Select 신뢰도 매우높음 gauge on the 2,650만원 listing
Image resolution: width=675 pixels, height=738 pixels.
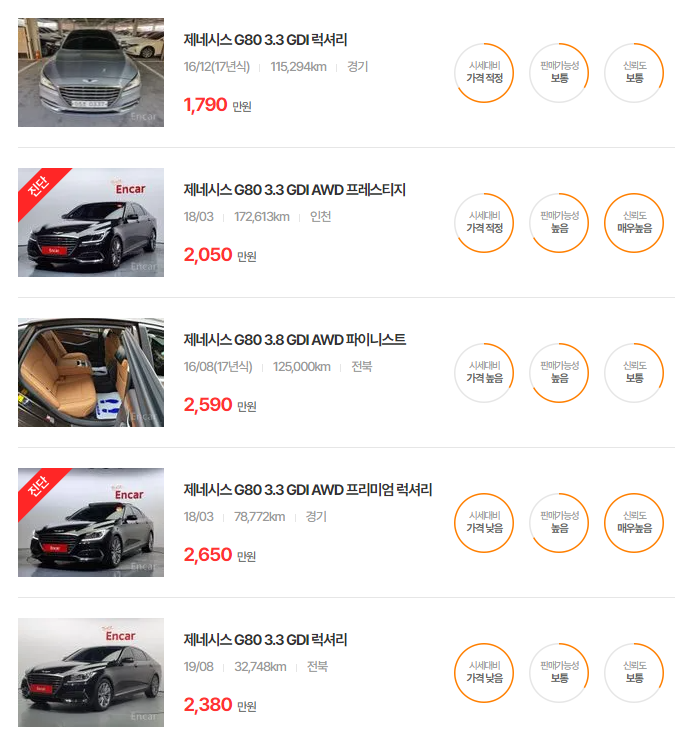pos(634,523)
